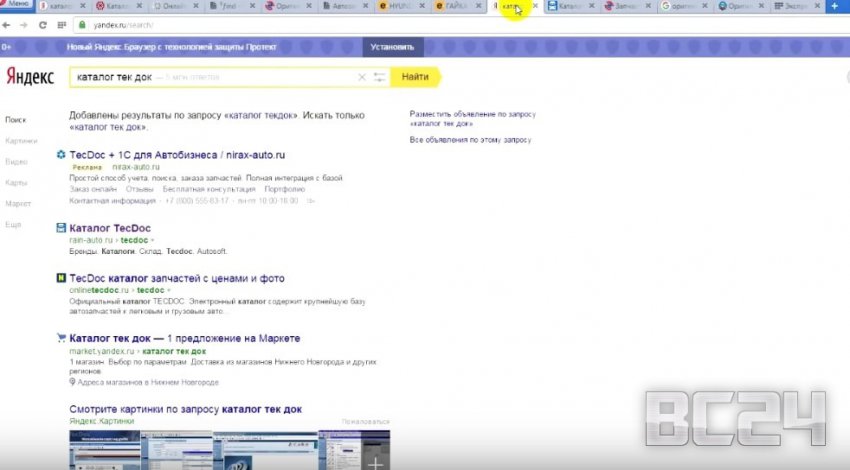Clear the search query with X icon
The image size is (850, 470).
pyautogui.click(x=362, y=77)
